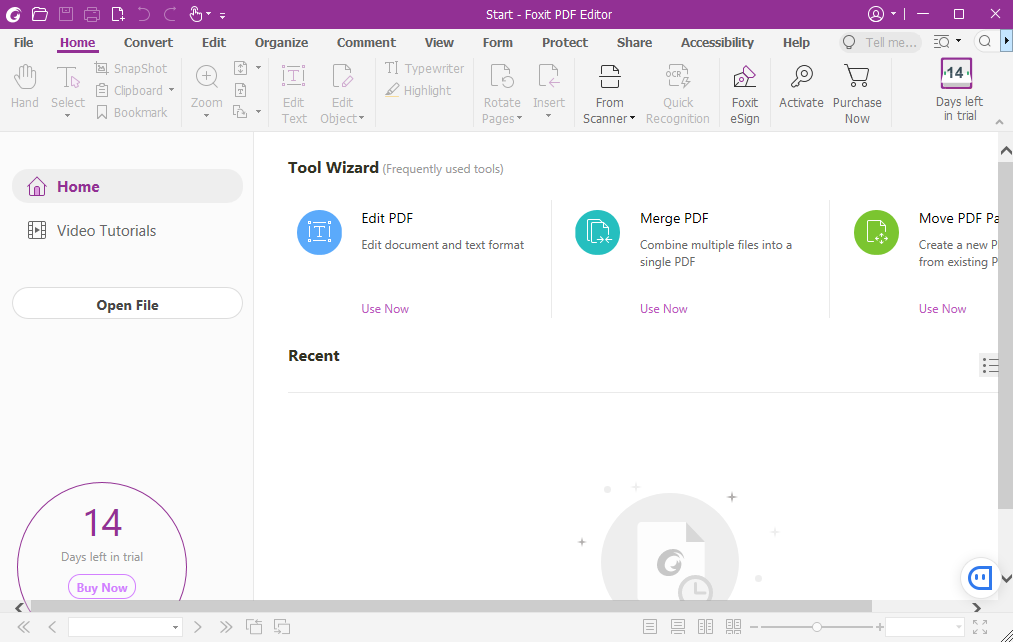Toggle the Recent files list view
Viewport: 1013px width, 642px height.
(989, 365)
